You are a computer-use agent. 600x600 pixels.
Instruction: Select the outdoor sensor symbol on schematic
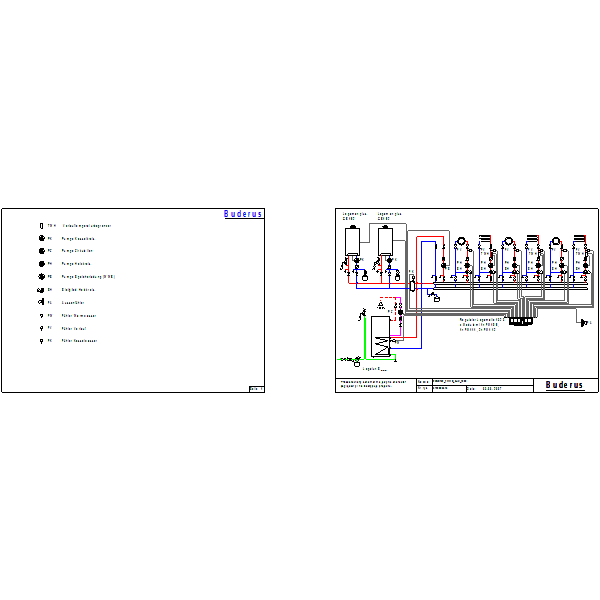click(584, 323)
